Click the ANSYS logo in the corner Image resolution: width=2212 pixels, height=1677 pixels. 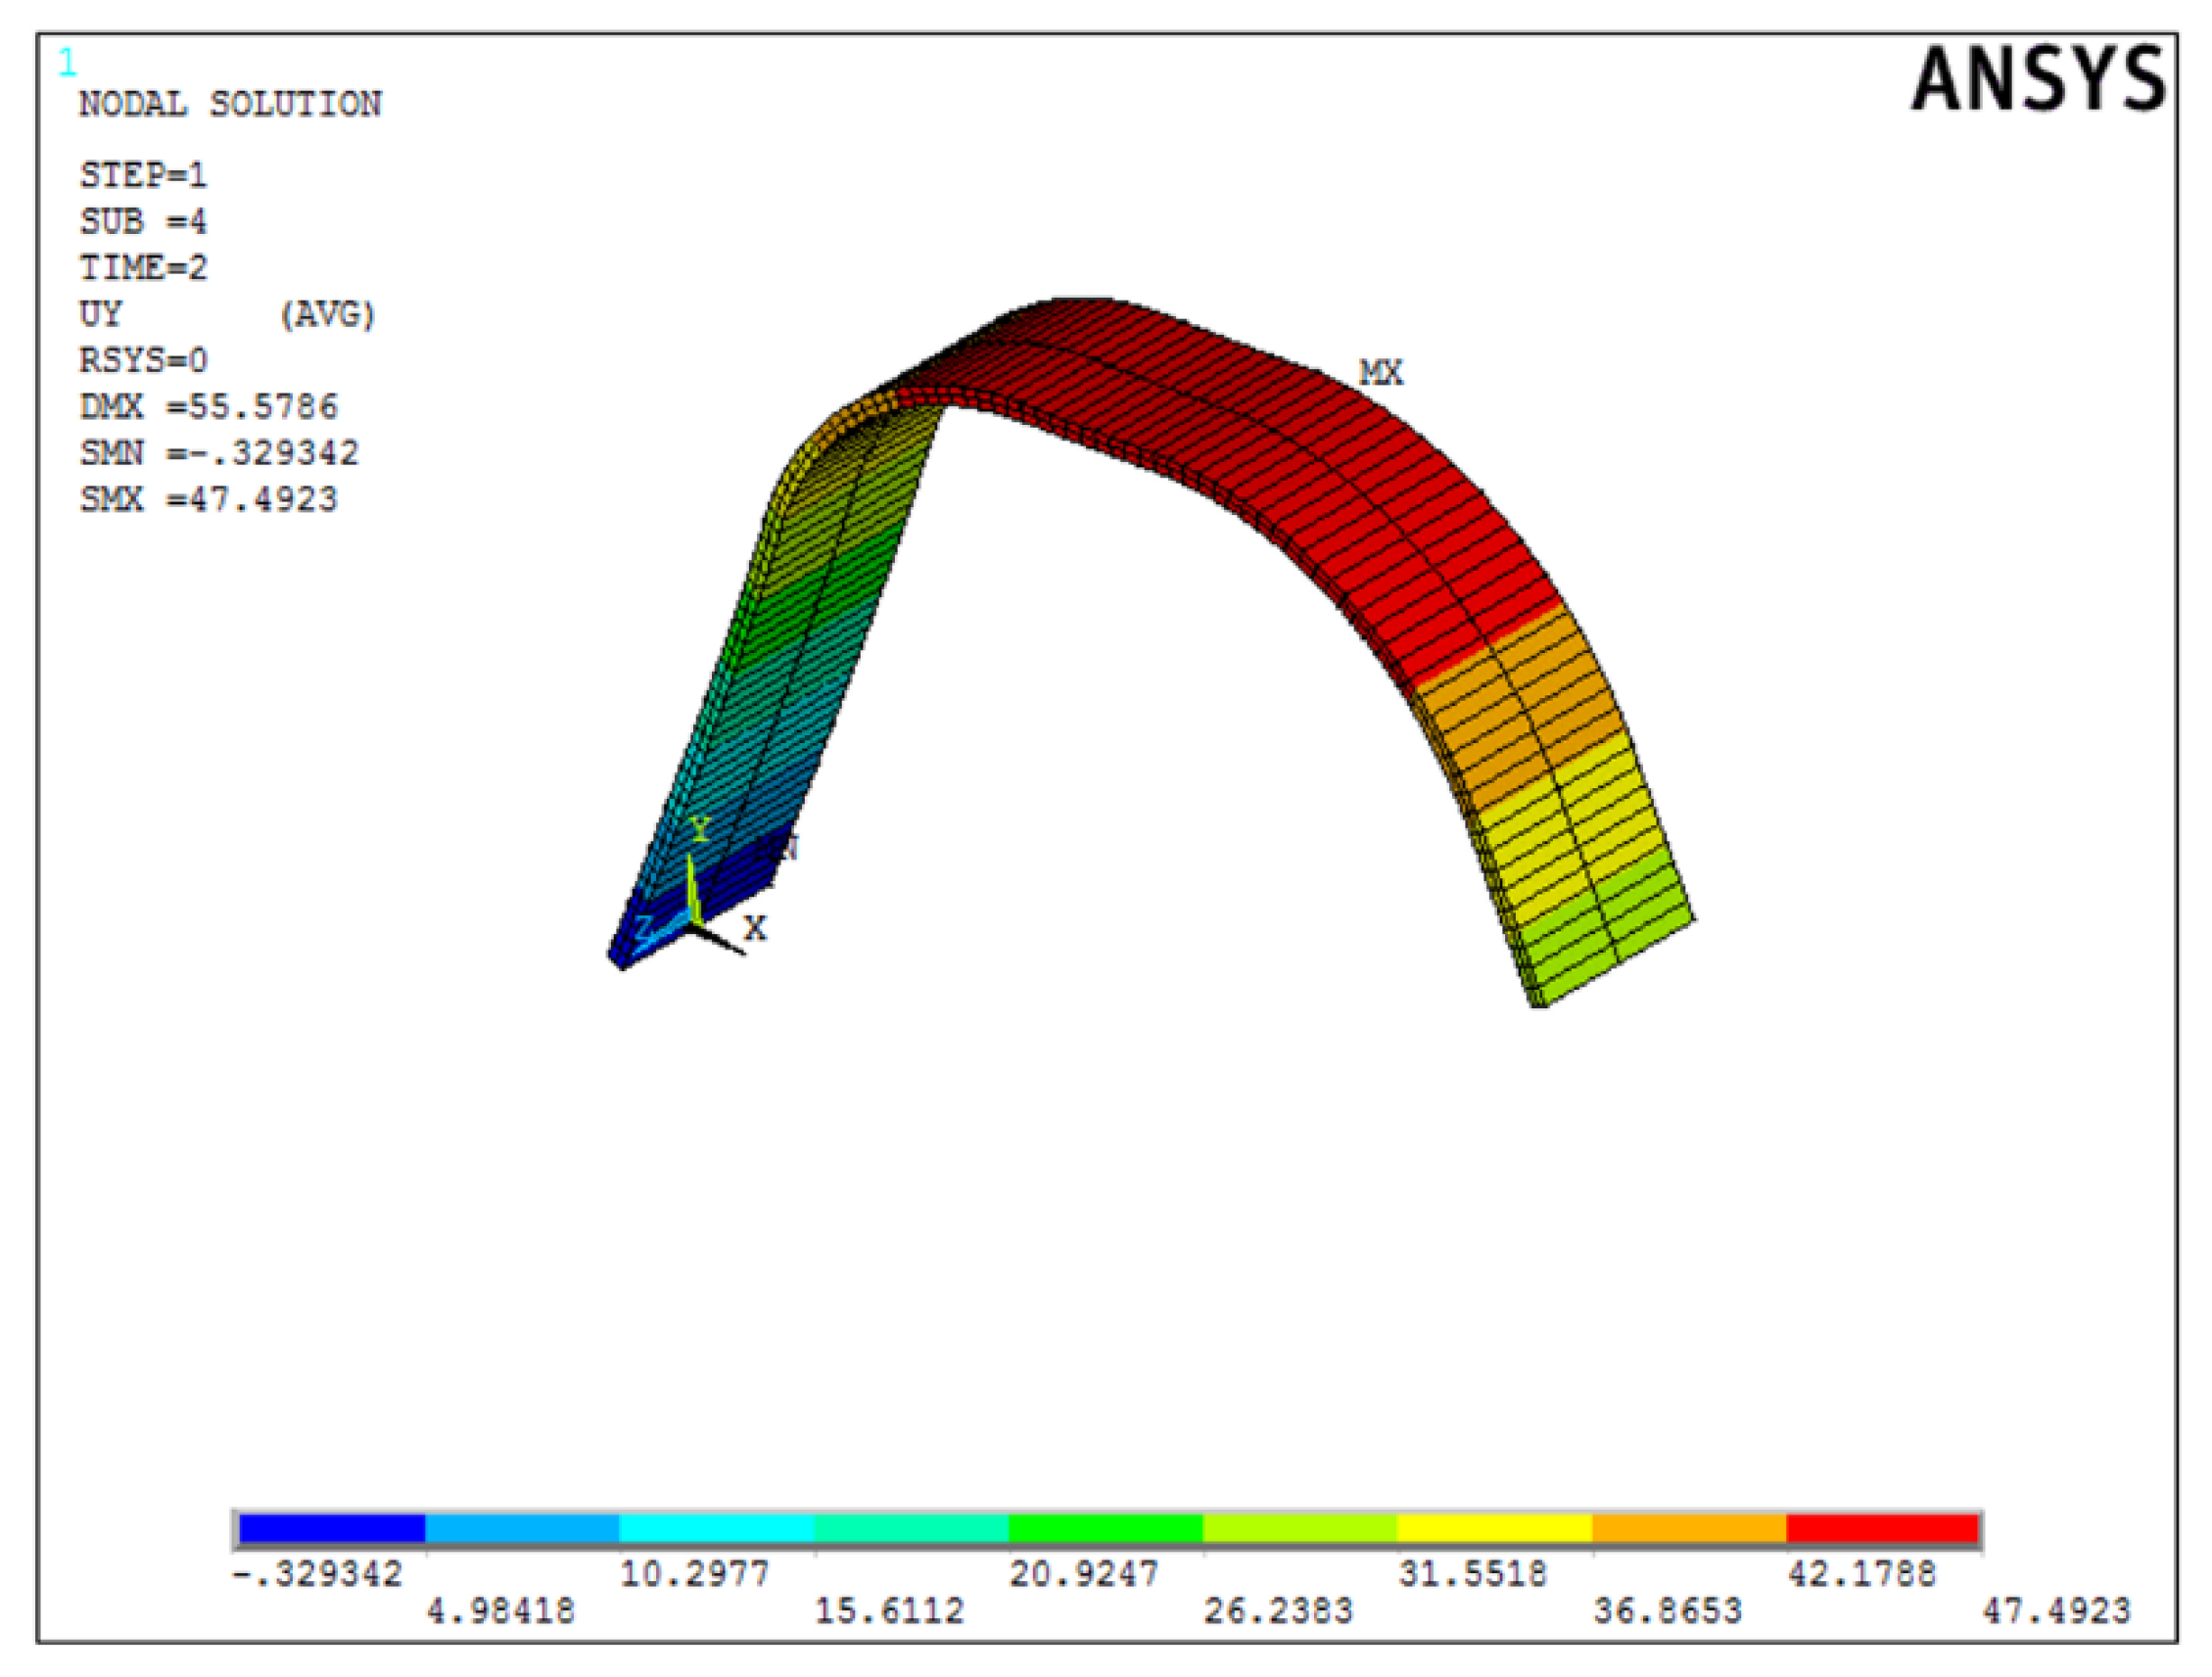pyautogui.click(x=2036, y=80)
